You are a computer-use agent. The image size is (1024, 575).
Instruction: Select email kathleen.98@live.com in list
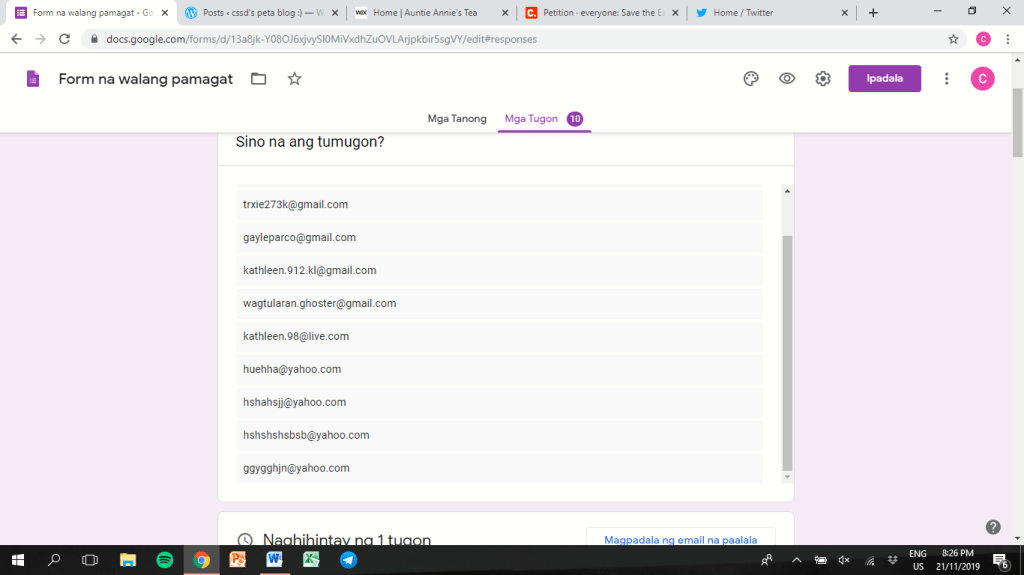point(296,337)
